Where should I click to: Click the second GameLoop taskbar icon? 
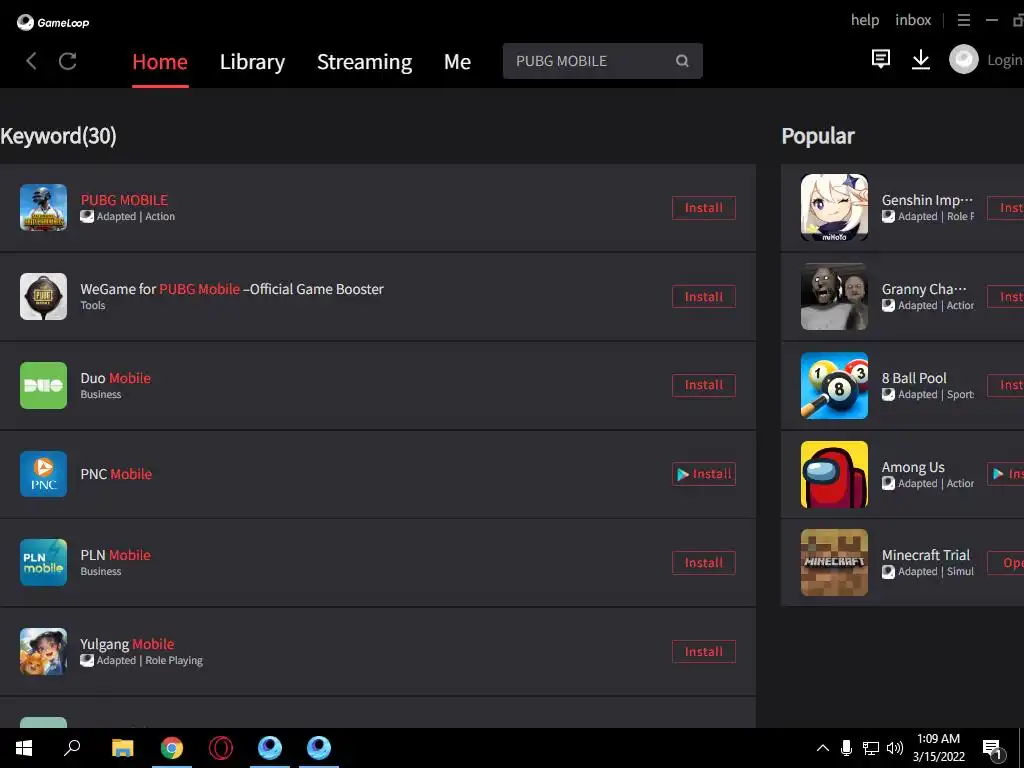pyautogui.click(x=319, y=748)
